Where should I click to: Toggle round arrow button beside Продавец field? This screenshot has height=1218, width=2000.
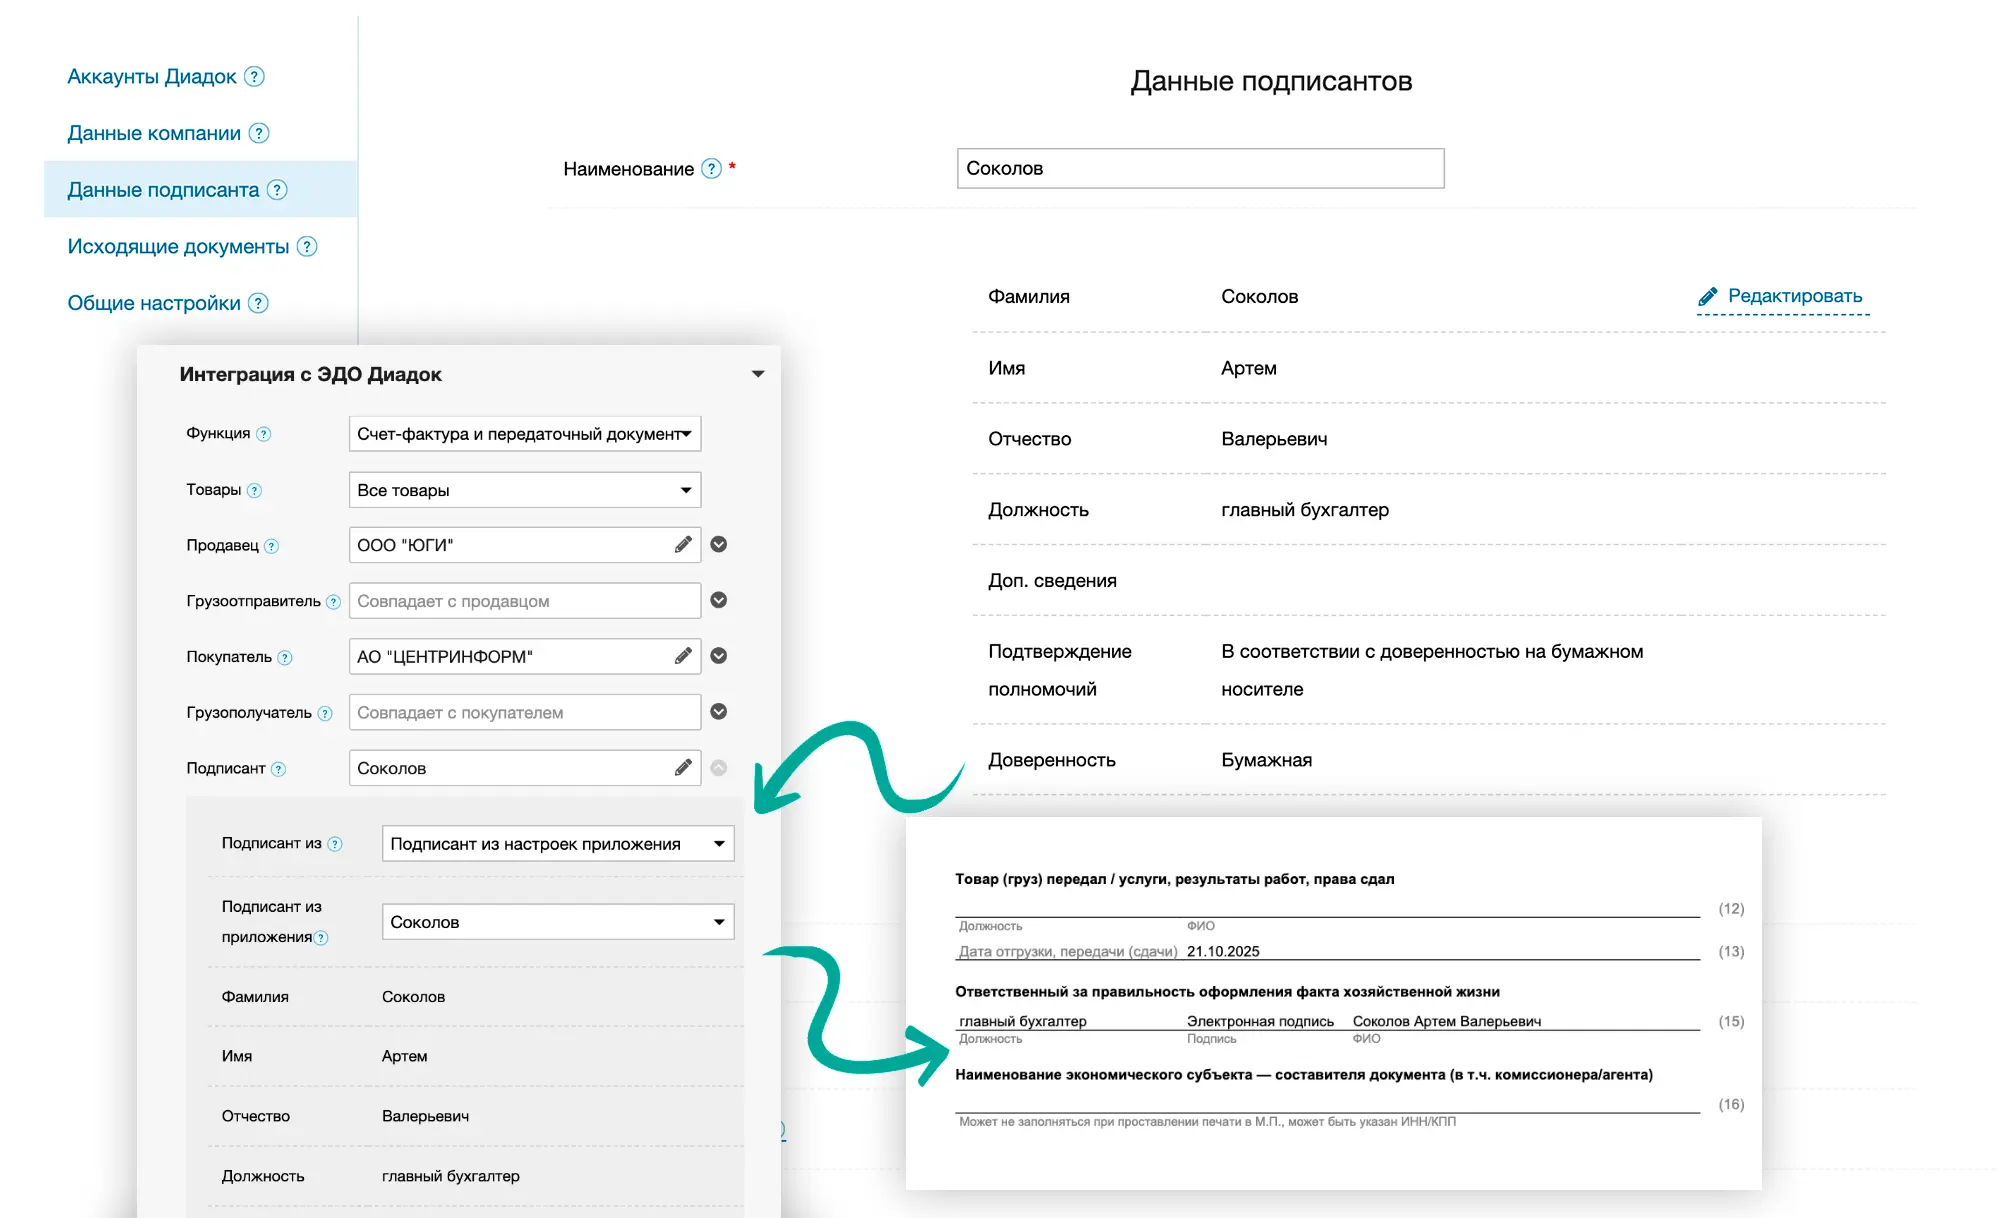[719, 544]
